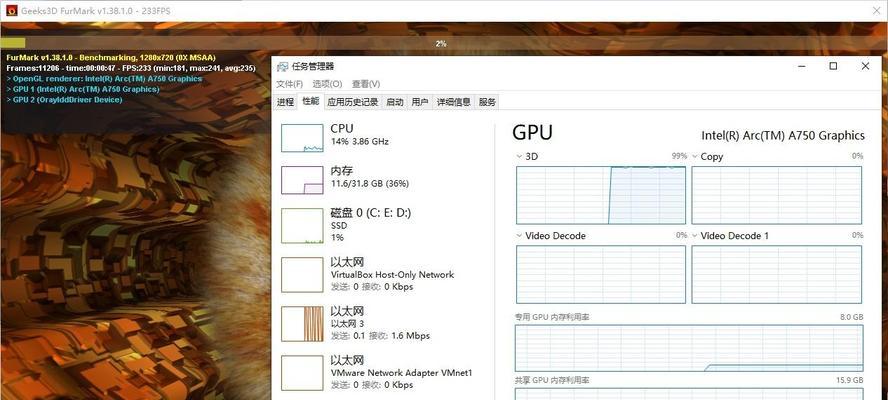Click the large GPU heading
The height and width of the screenshot is (400, 888).
click(x=532, y=133)
